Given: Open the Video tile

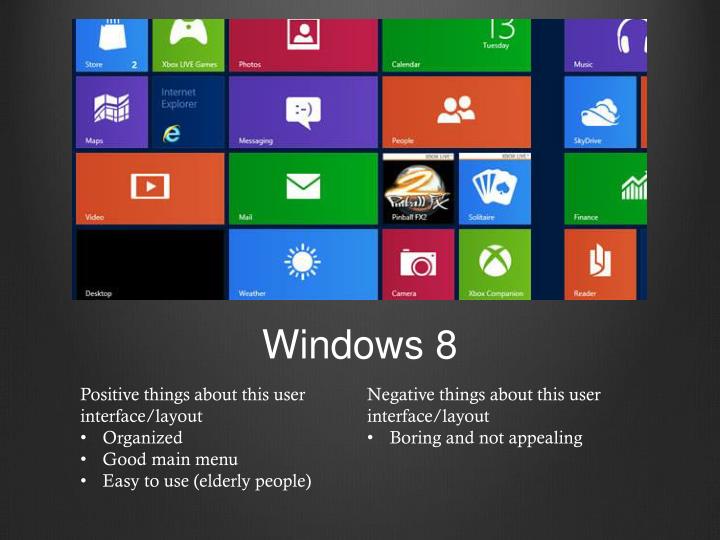Looking at the screenshot, I should [x=150, y=189].
